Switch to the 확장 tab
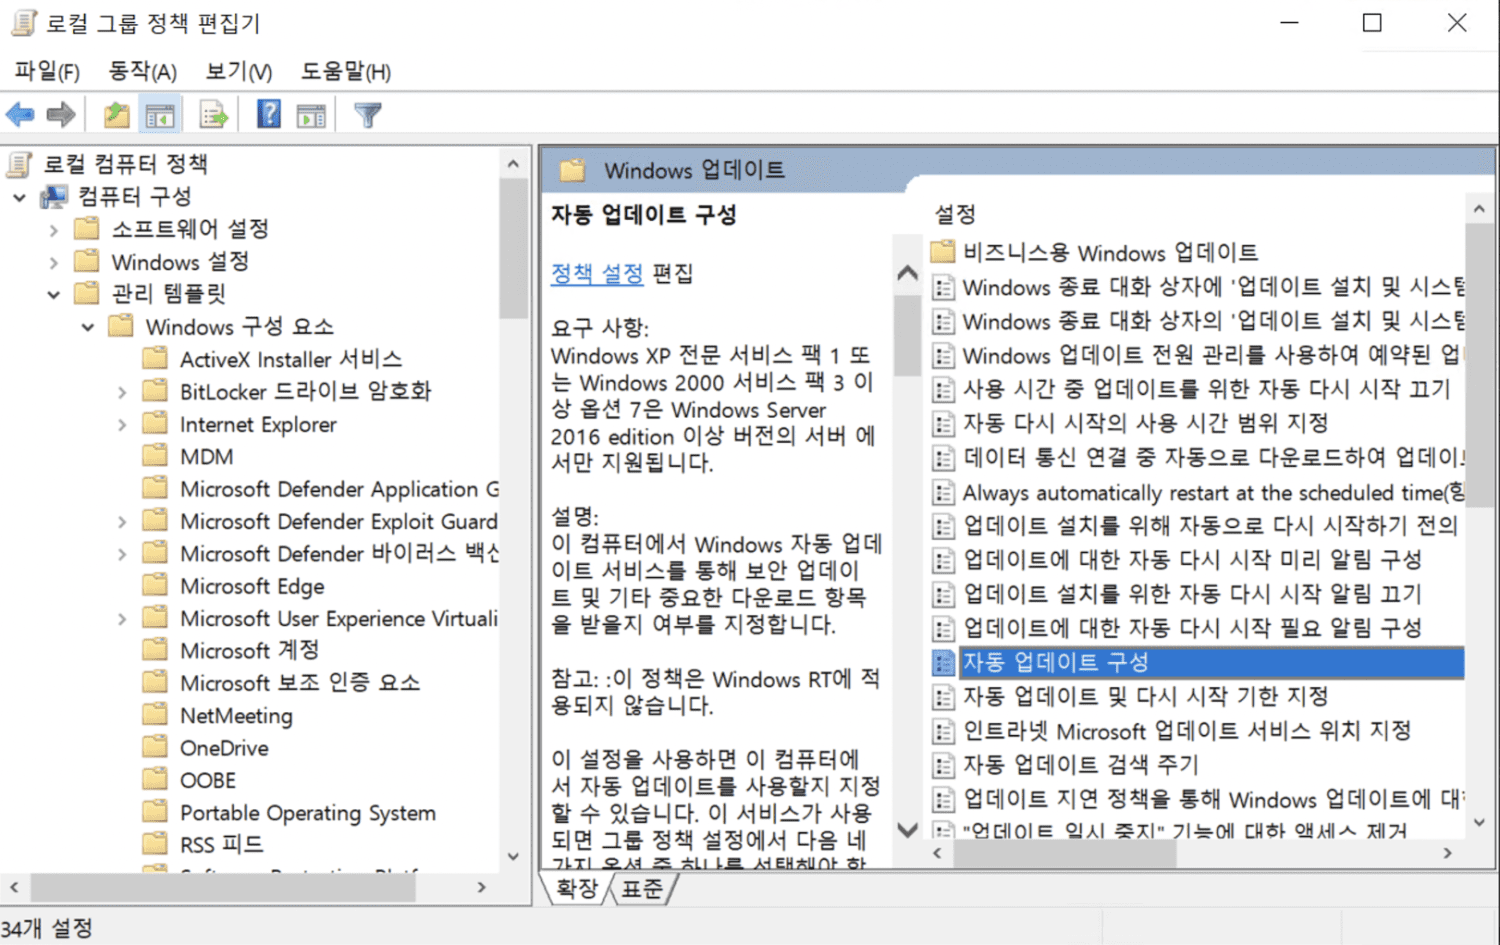The width and height of the screenshot is (1500, 945). pos(577,888)
